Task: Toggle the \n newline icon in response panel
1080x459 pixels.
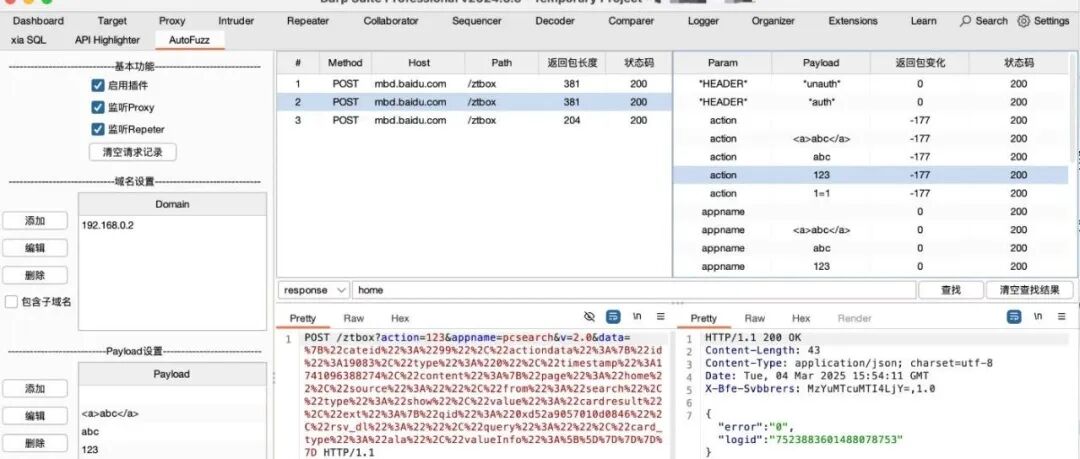Action: (1038, 316)
